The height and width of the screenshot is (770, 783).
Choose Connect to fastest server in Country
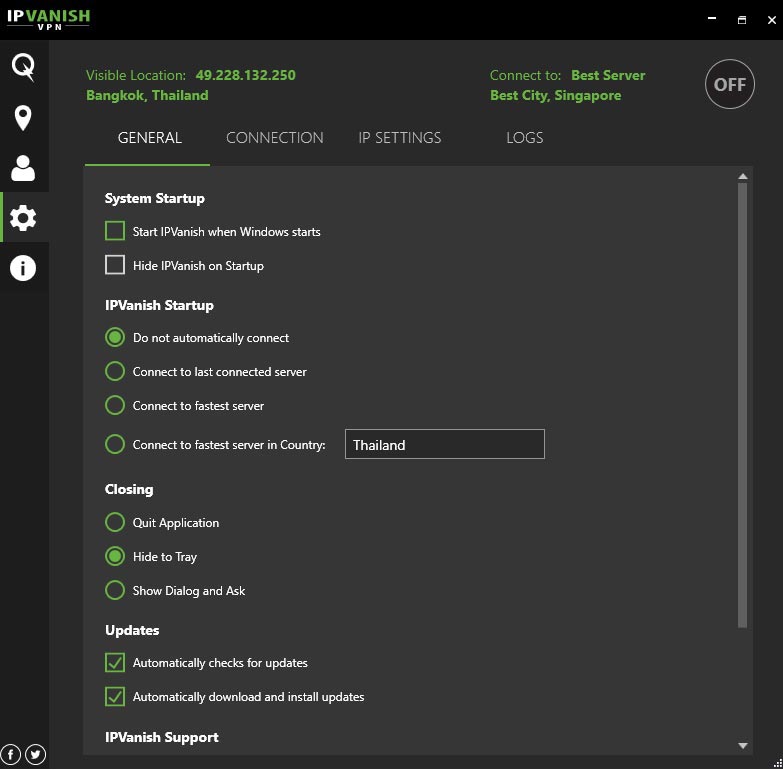coord(115,444)
